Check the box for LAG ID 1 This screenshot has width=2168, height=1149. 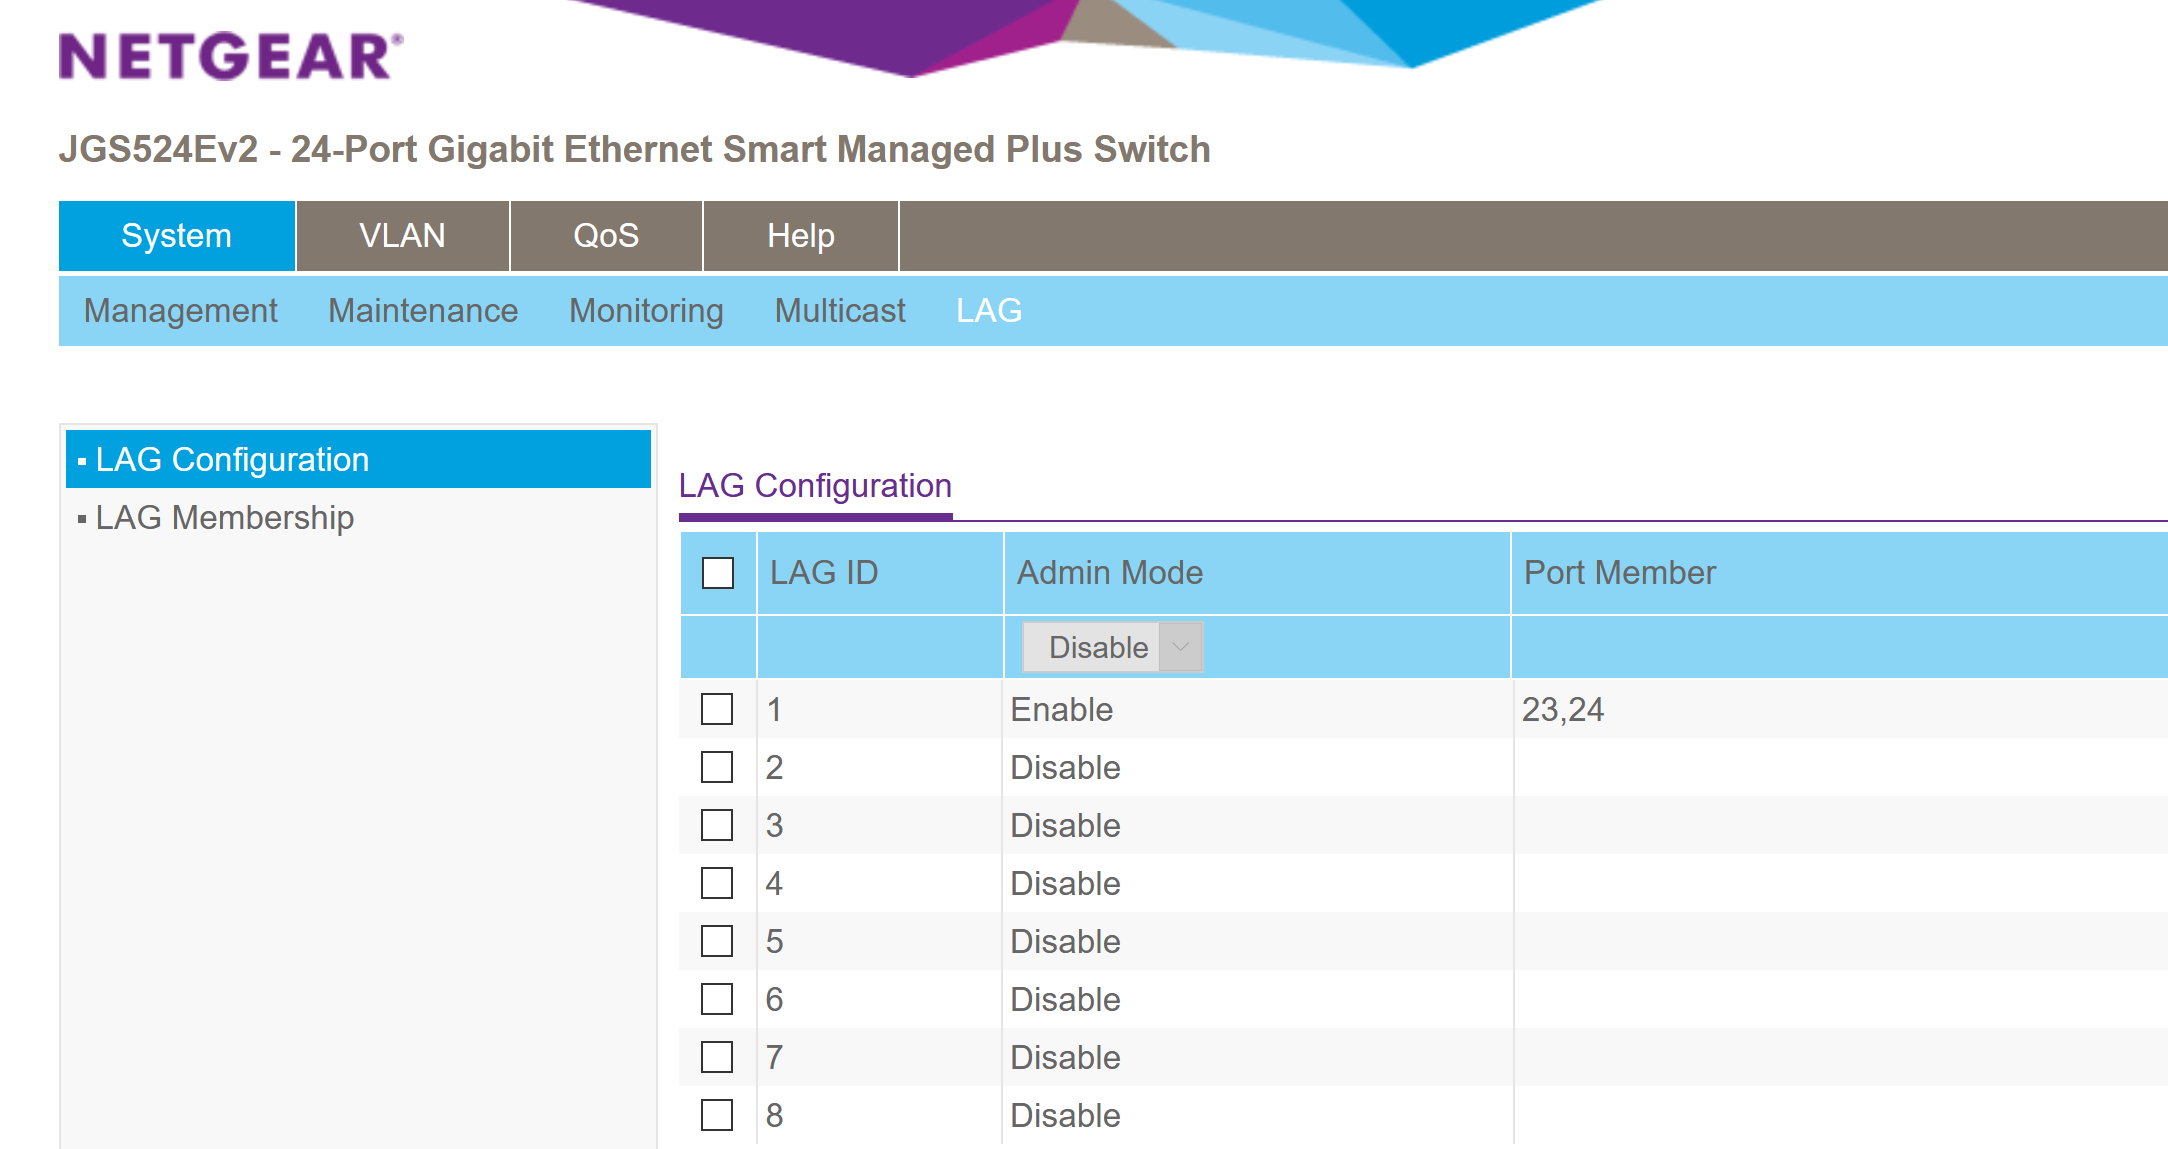pos(717,709)
